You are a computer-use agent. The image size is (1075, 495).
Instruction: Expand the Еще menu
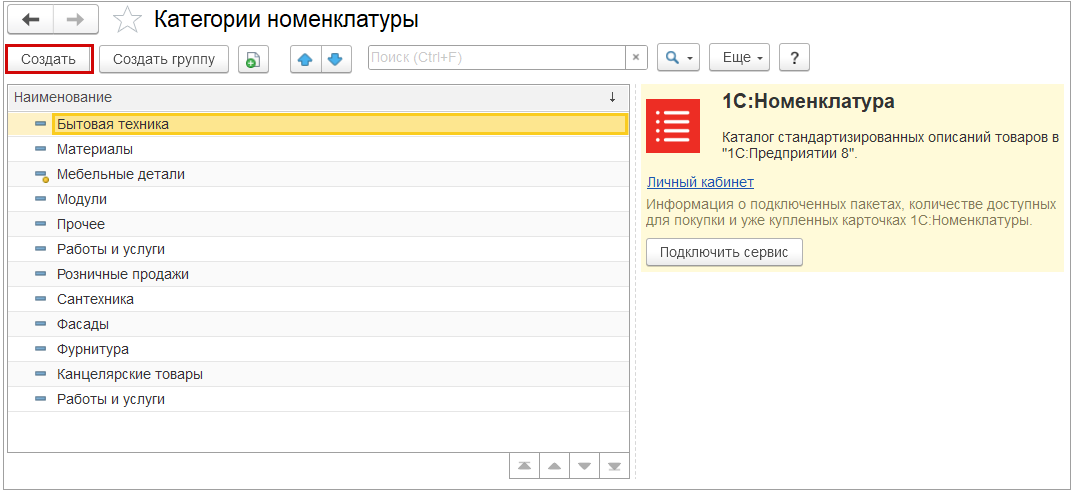(739, 59)
